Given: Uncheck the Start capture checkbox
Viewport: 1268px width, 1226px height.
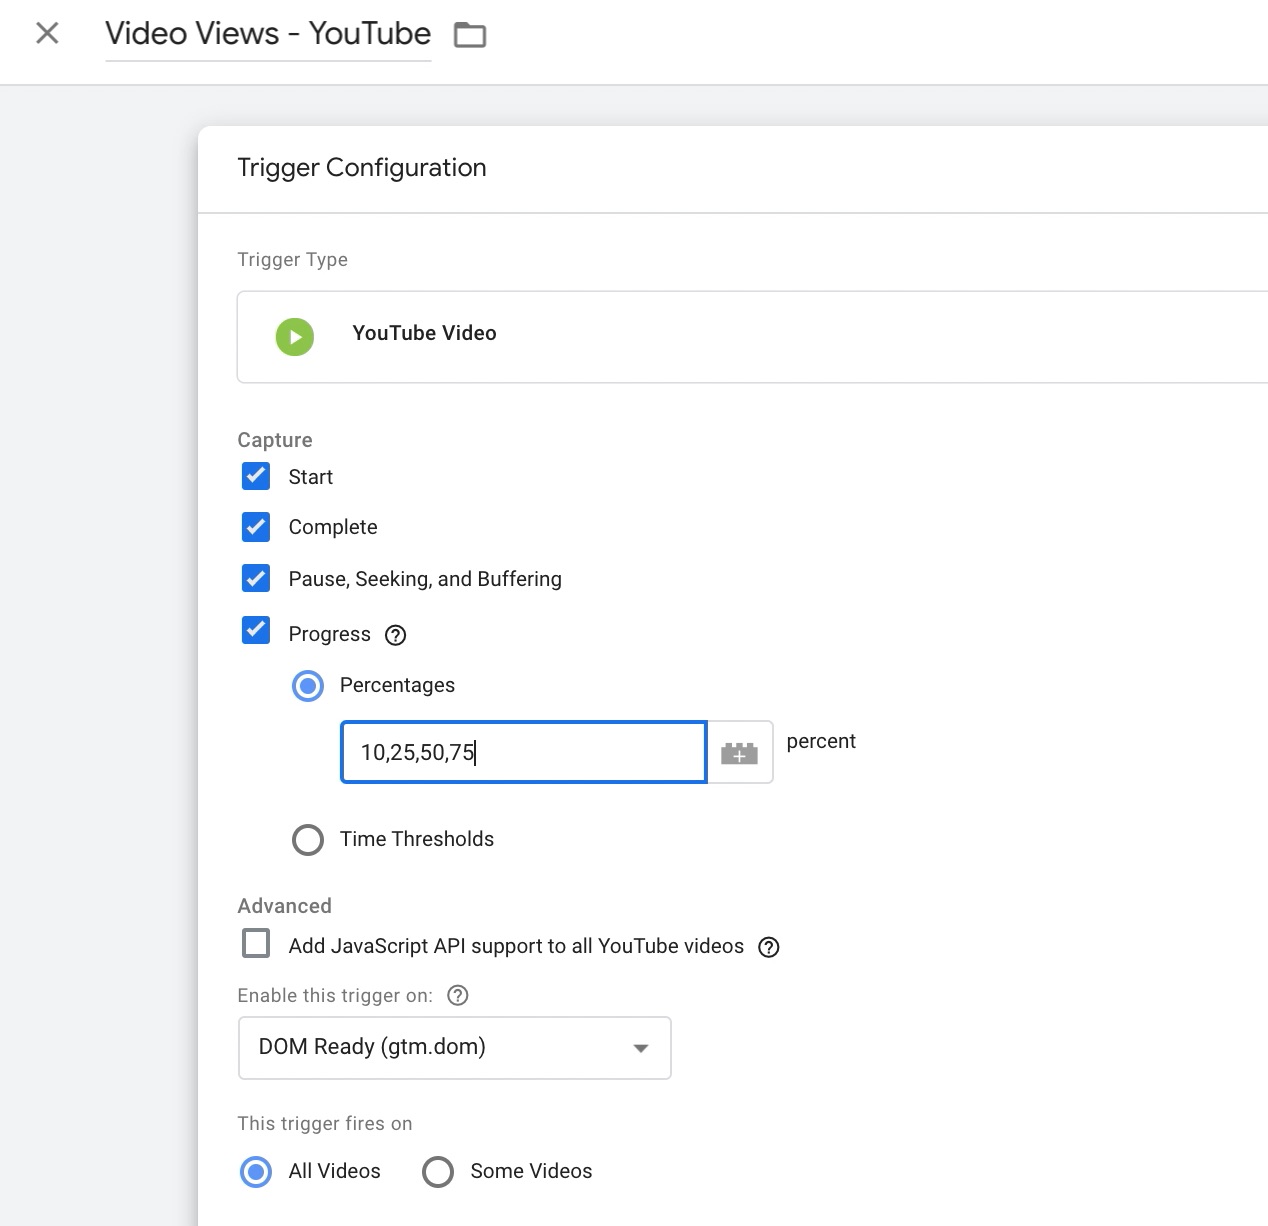Looking at the screenshot, I should (x=256, y=475).
